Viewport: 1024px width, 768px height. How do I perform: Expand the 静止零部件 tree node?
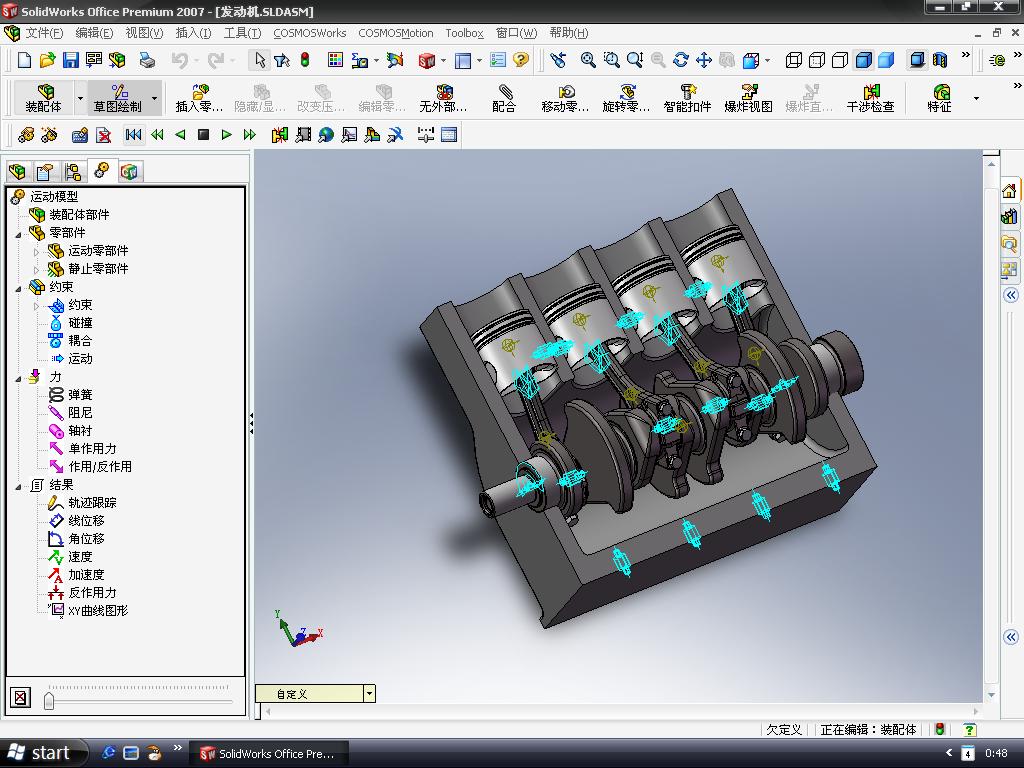coord(36,269)
